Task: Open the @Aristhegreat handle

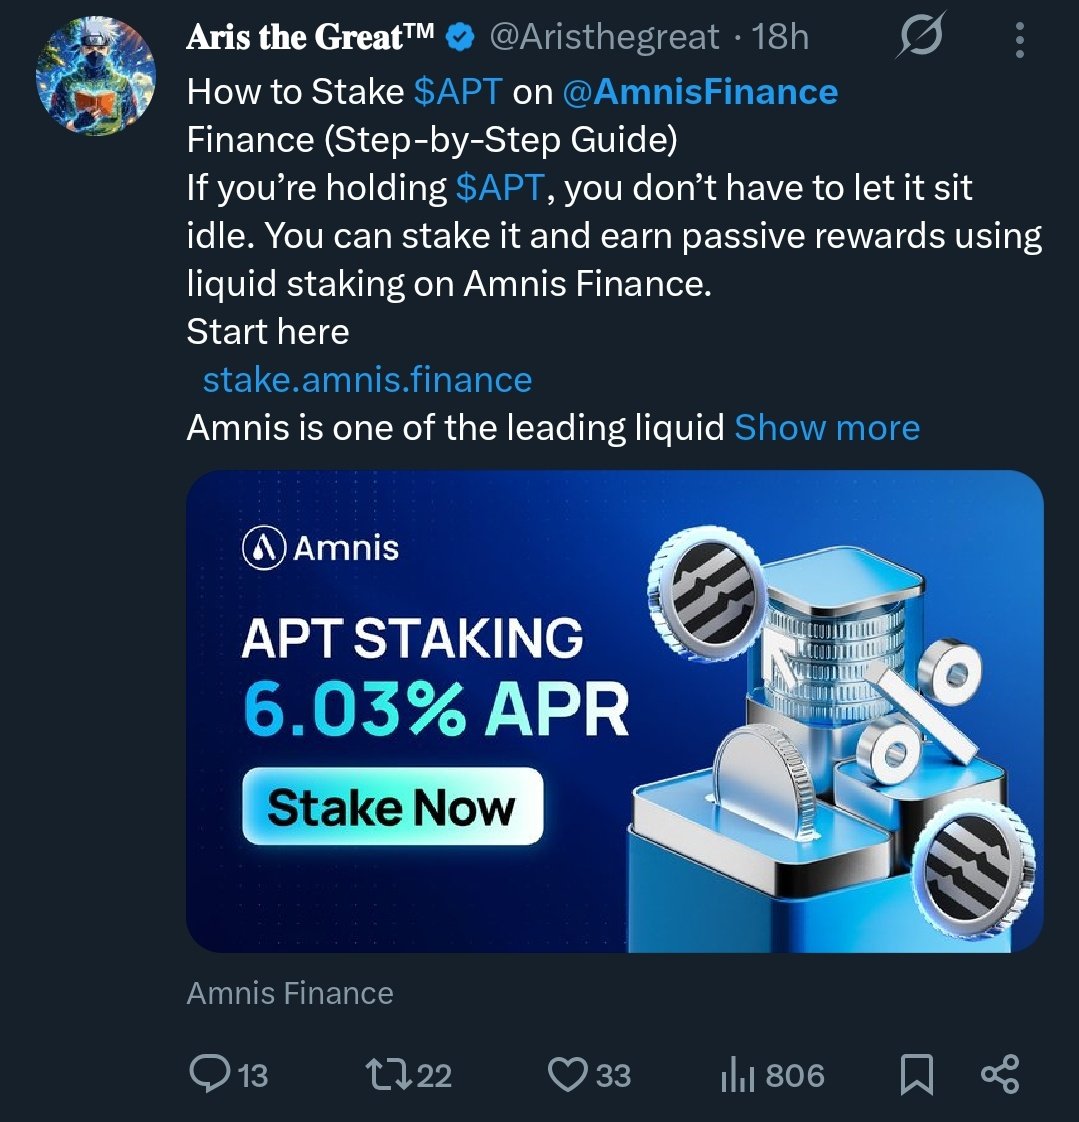Action: (x=604, y=38)
